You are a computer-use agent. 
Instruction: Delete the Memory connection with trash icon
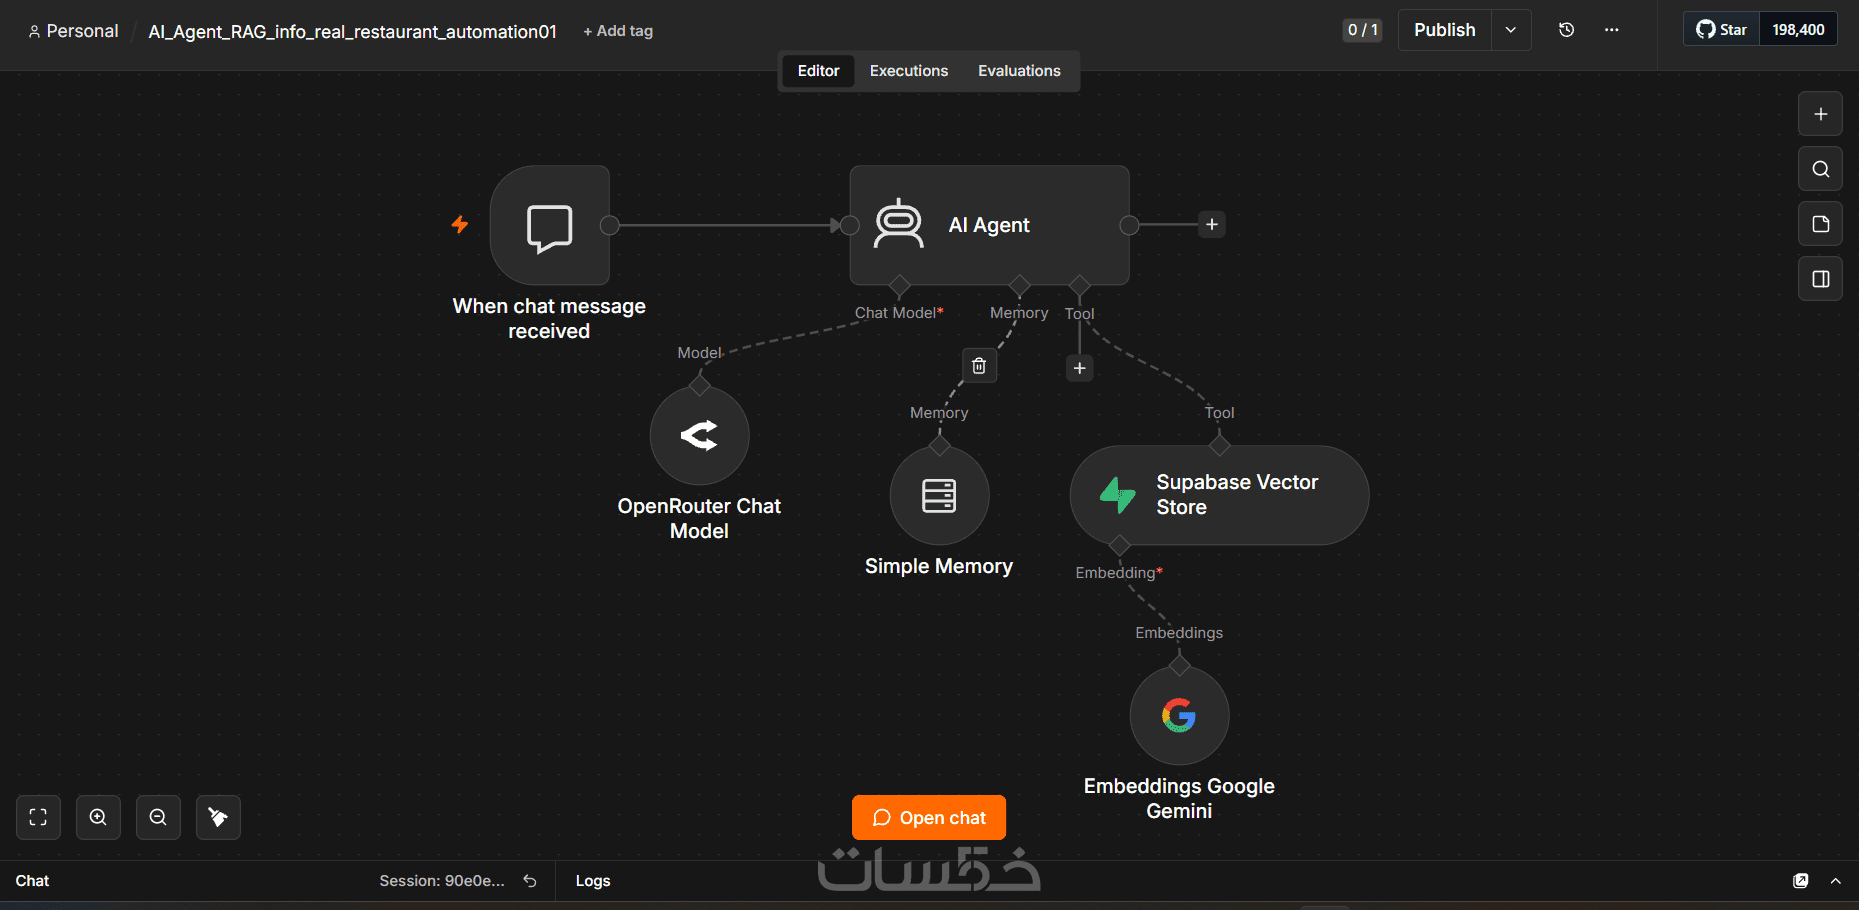point(979,366)
